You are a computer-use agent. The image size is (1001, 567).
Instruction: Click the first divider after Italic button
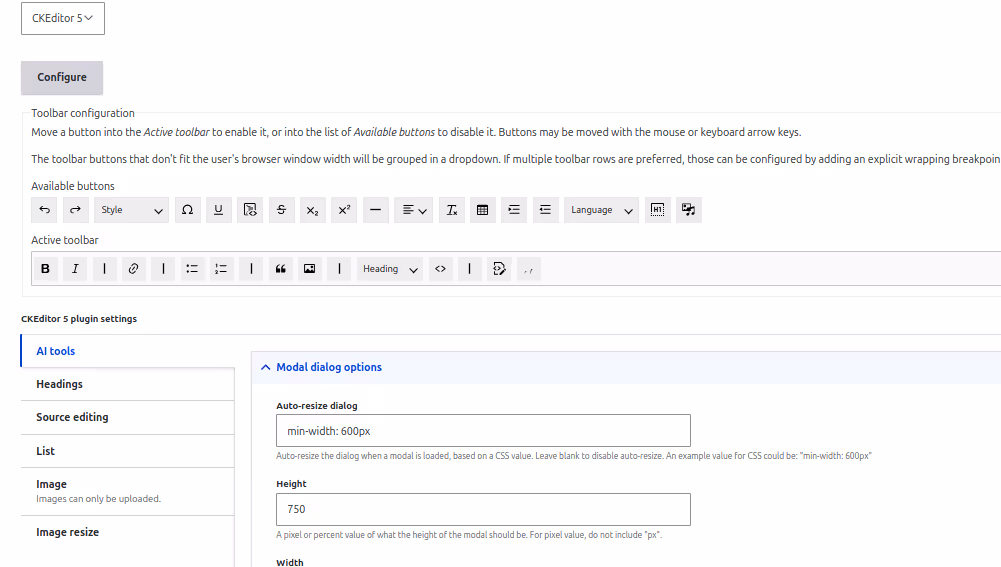pos(104,269)
